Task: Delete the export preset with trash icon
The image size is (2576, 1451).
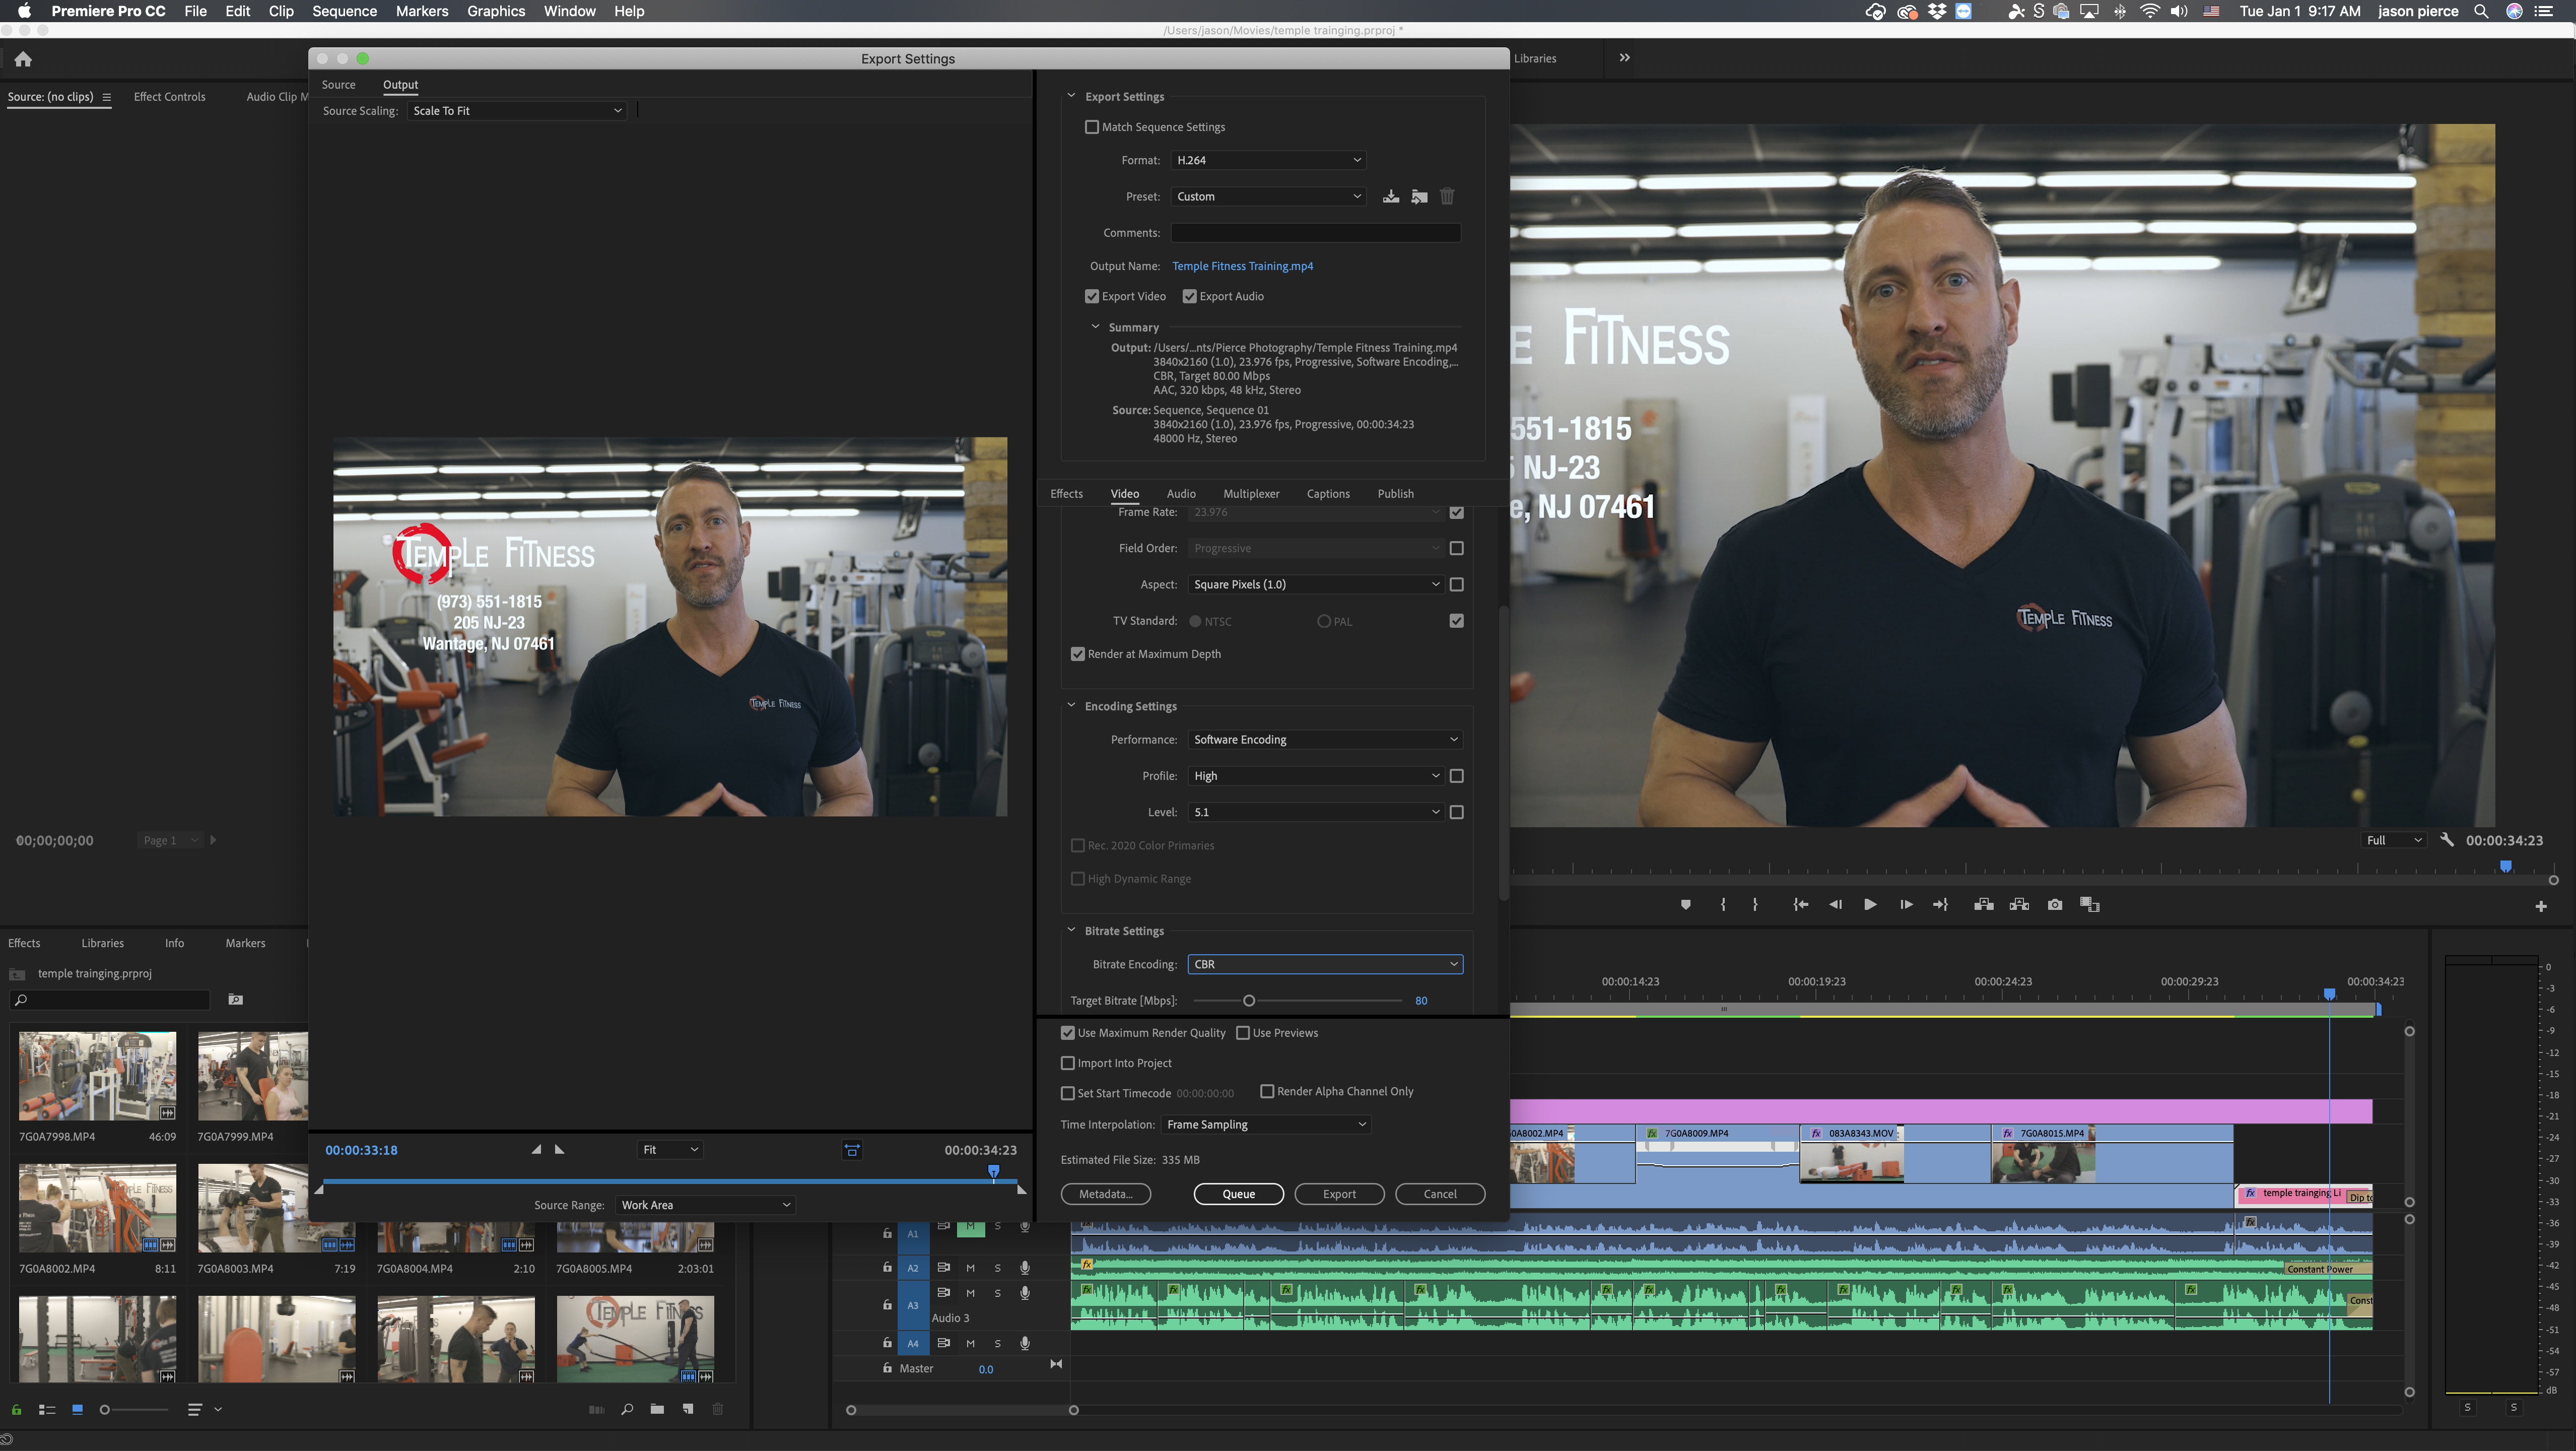Action: [1447, 196]
